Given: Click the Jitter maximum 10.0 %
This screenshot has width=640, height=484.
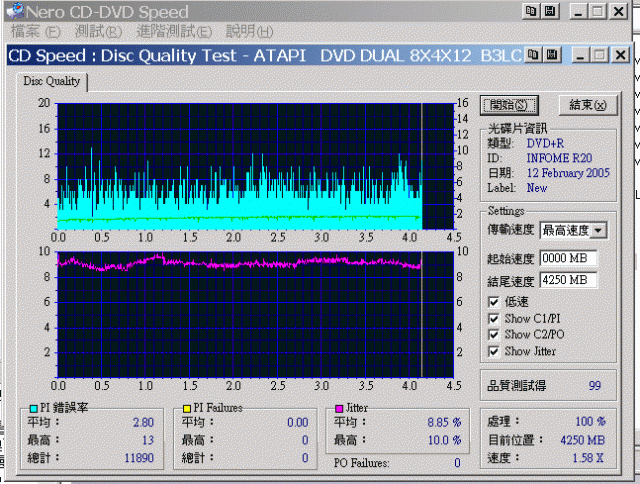Looking at the screenshot, I should coord(444,440).
